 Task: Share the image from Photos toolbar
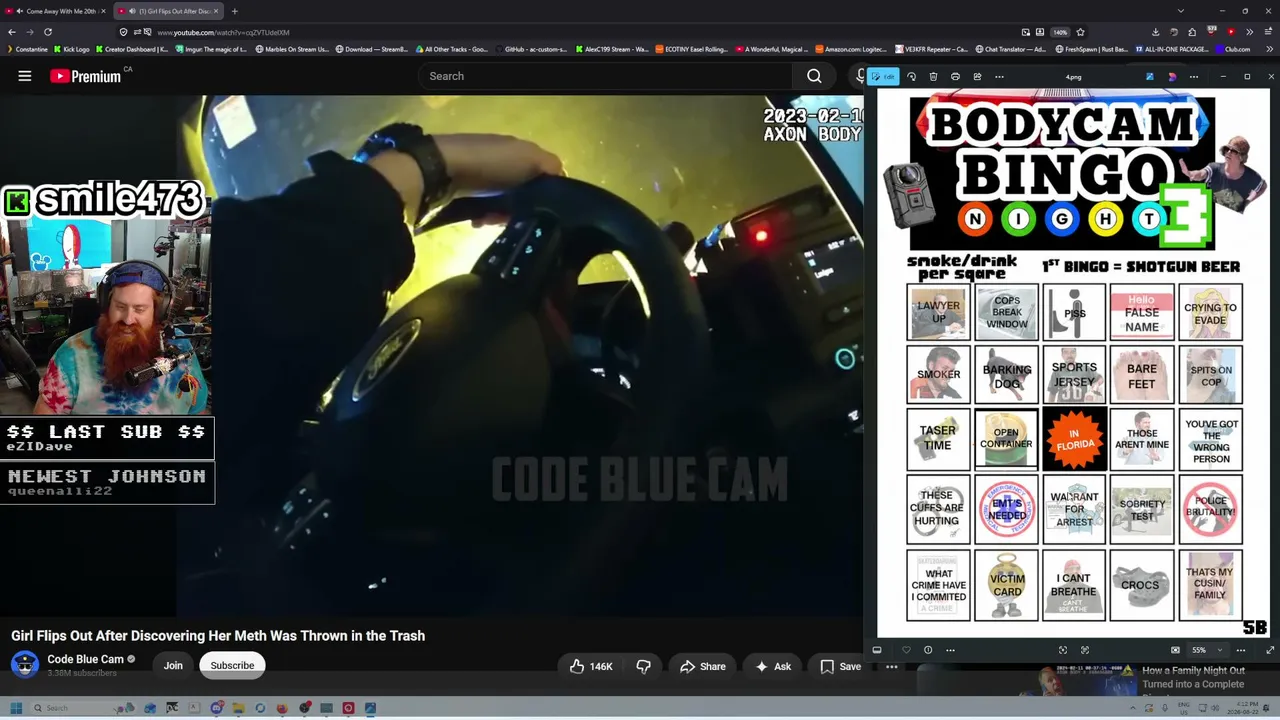977,77
